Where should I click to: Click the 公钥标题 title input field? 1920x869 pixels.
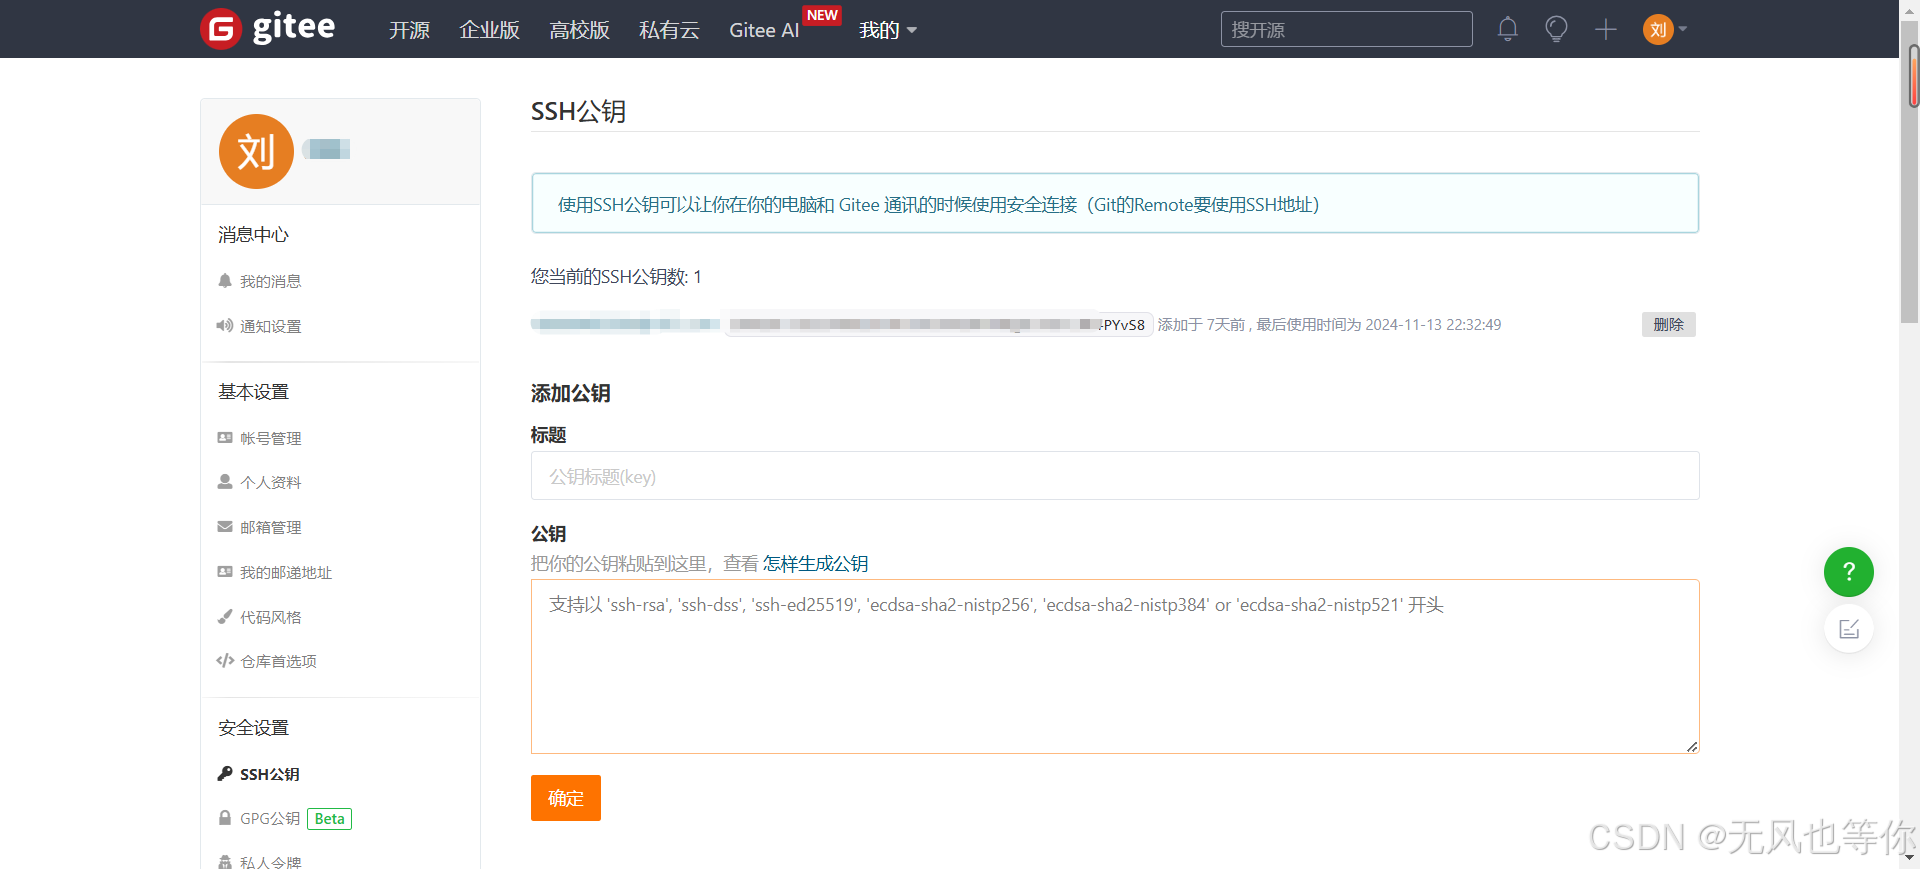point(1115,476)
